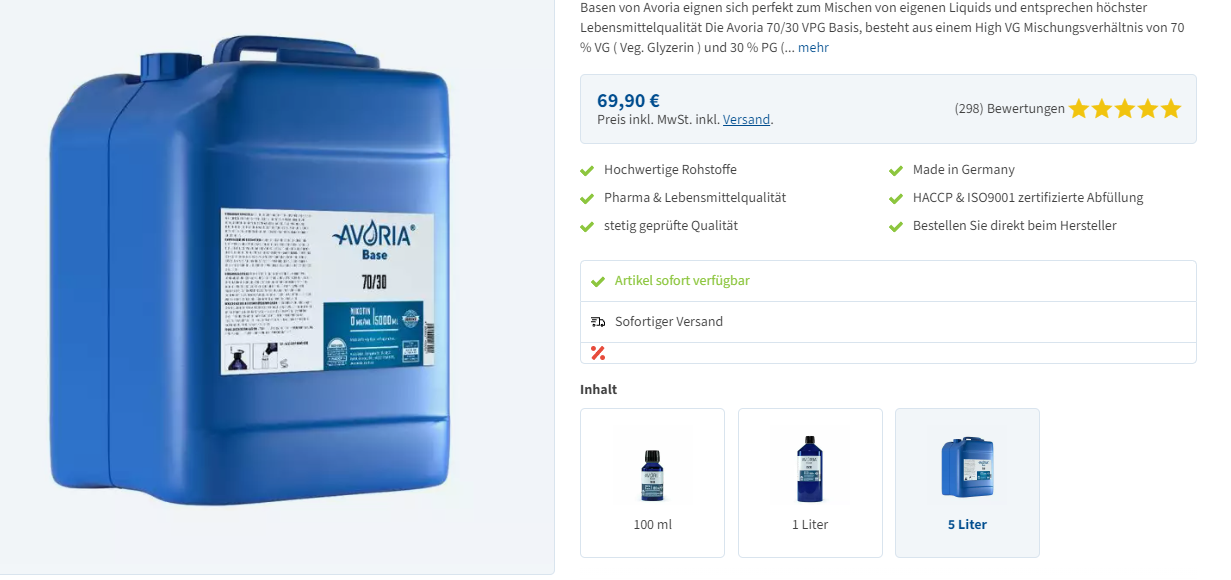Select the 5 Liter content option

coord(967,483)
